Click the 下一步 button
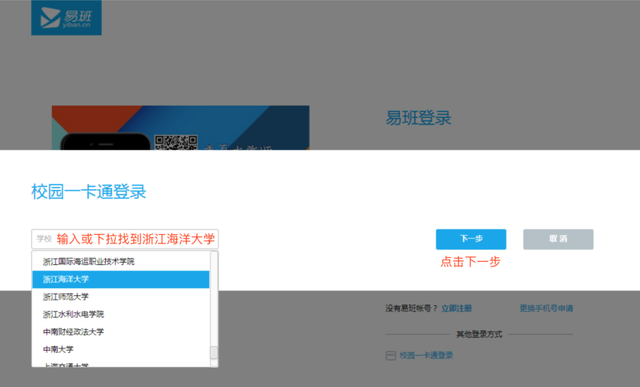The height and width of the screenshot is (387, 640). click(471, 239)
